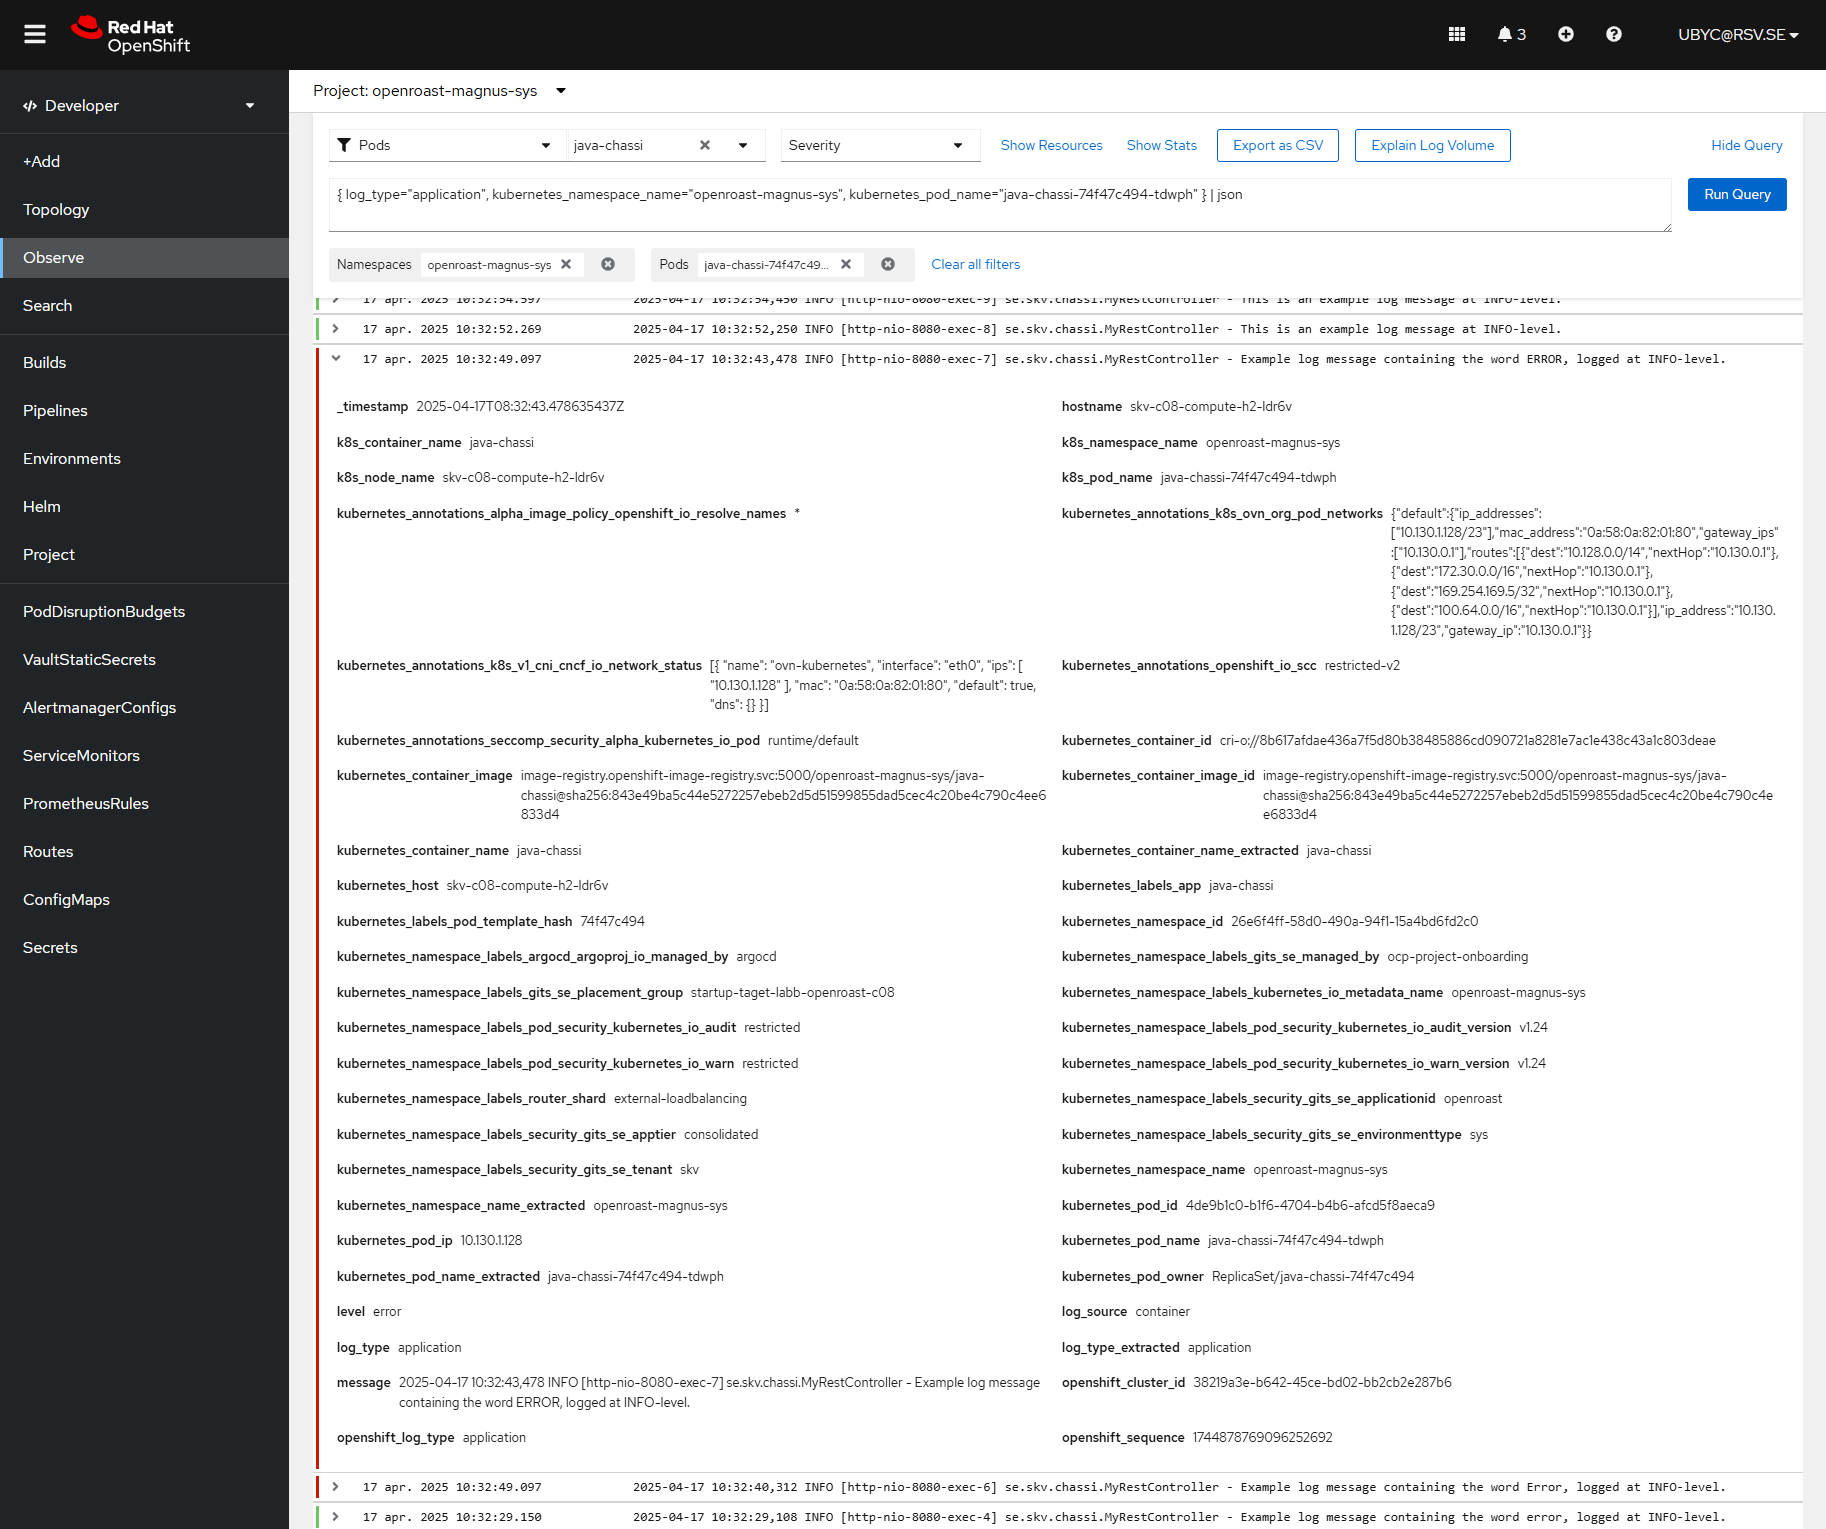Click the Show Stats link
Viewport: 1826px width, 1529px height.
(x=1161, y=146)
